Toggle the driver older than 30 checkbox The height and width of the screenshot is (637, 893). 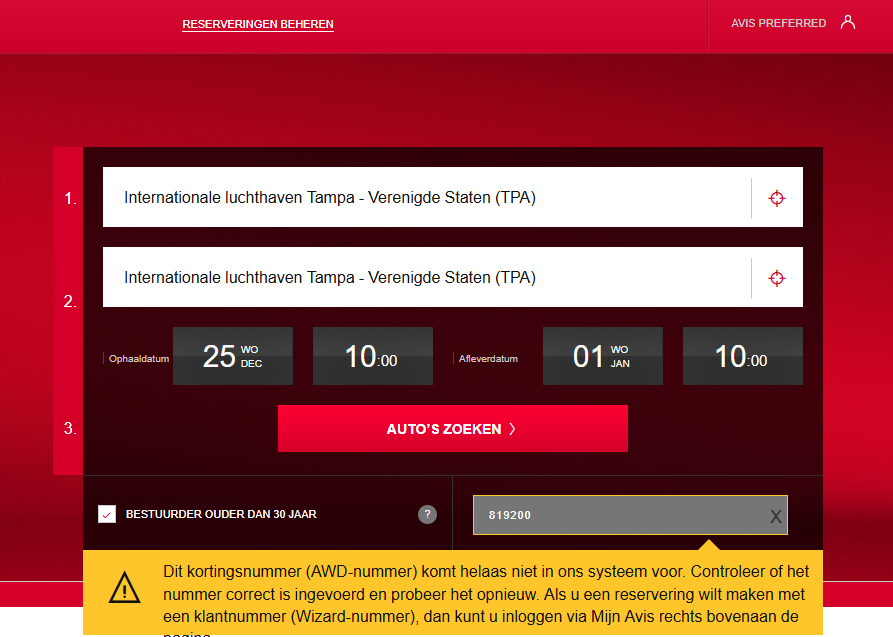pos(107,514)
